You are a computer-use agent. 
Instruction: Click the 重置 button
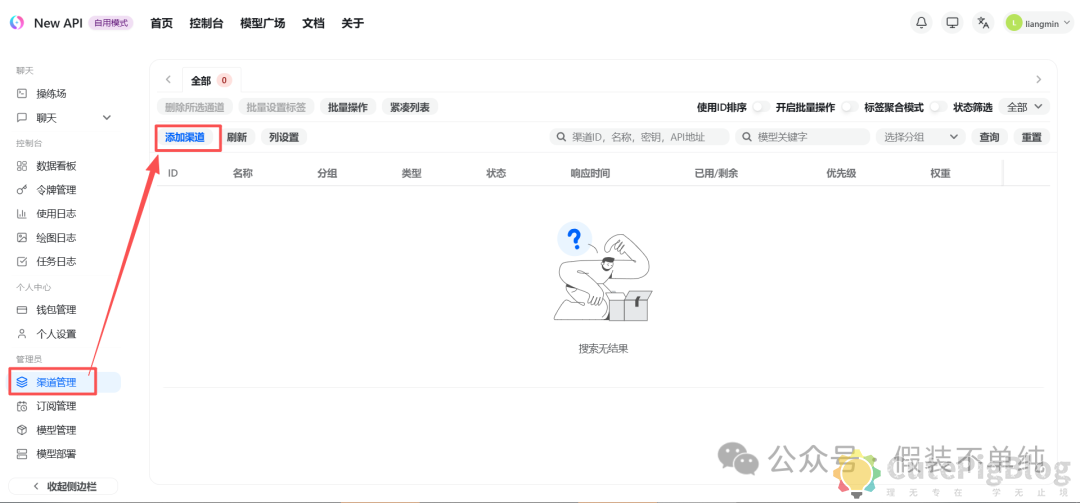pos(1032,137)
